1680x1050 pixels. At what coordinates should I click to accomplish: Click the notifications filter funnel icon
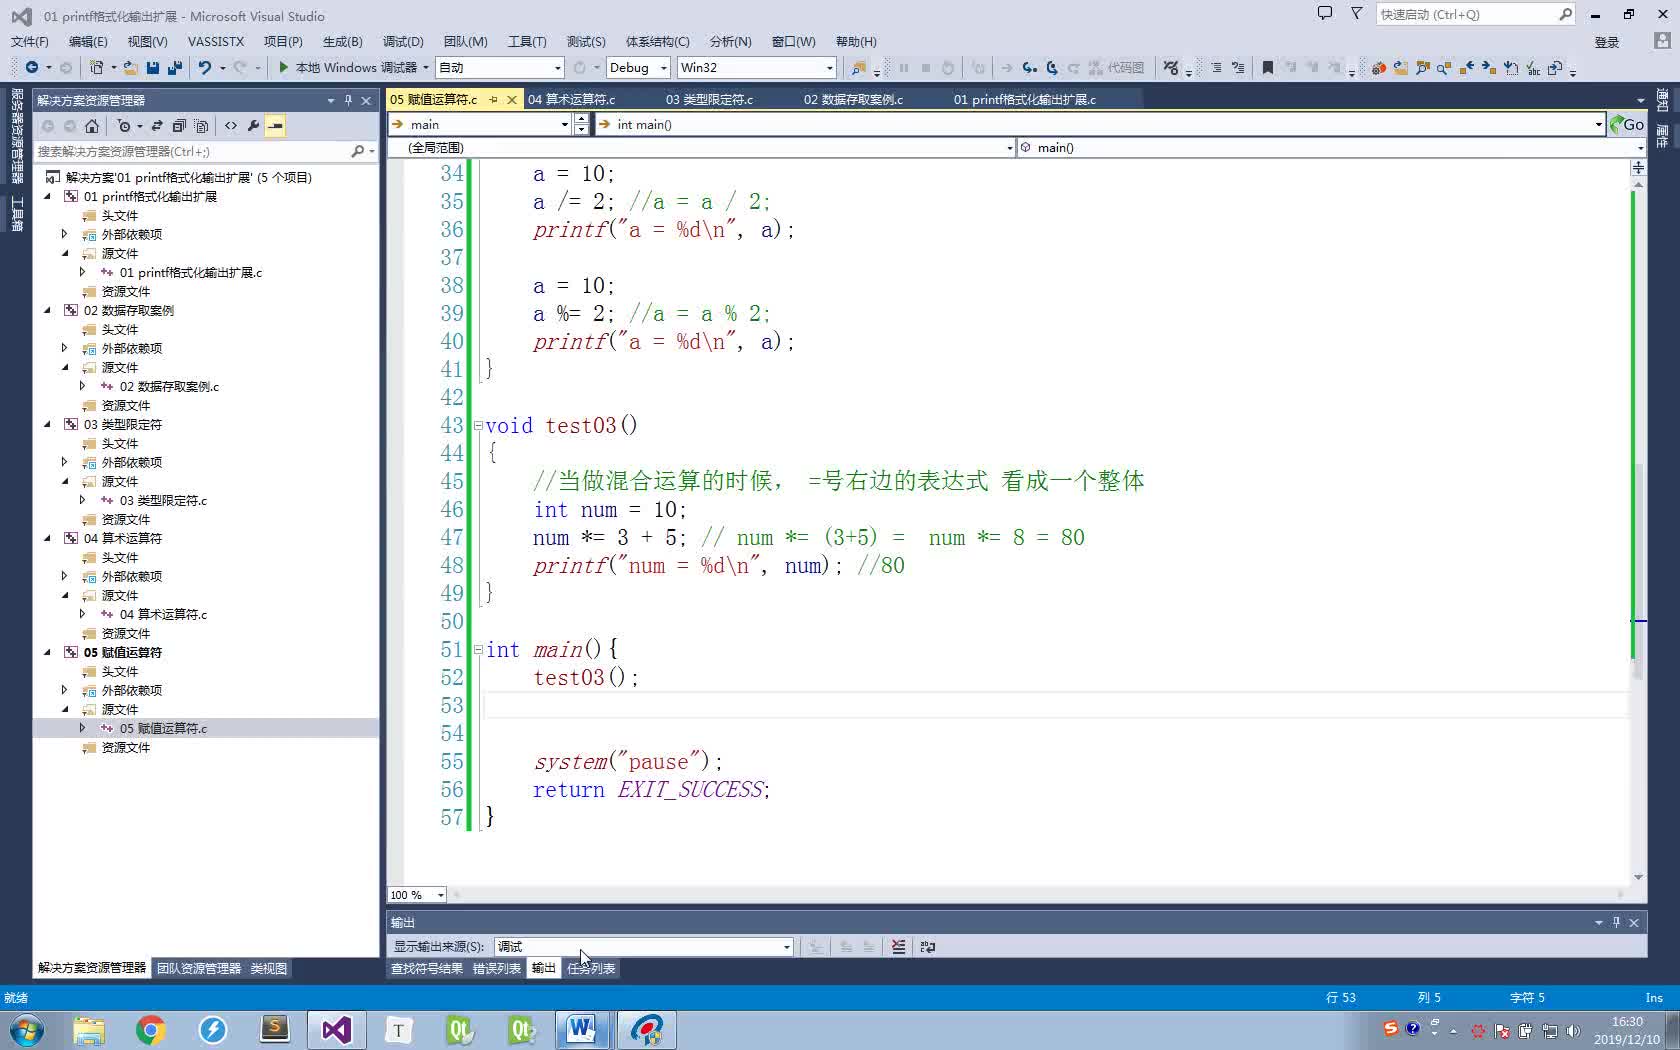tap(1356, 13)
